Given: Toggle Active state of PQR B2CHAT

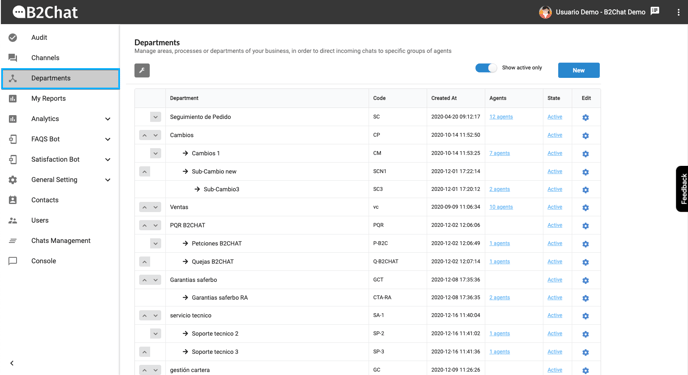Looking at the screenshot, I should tap(555, 225).
